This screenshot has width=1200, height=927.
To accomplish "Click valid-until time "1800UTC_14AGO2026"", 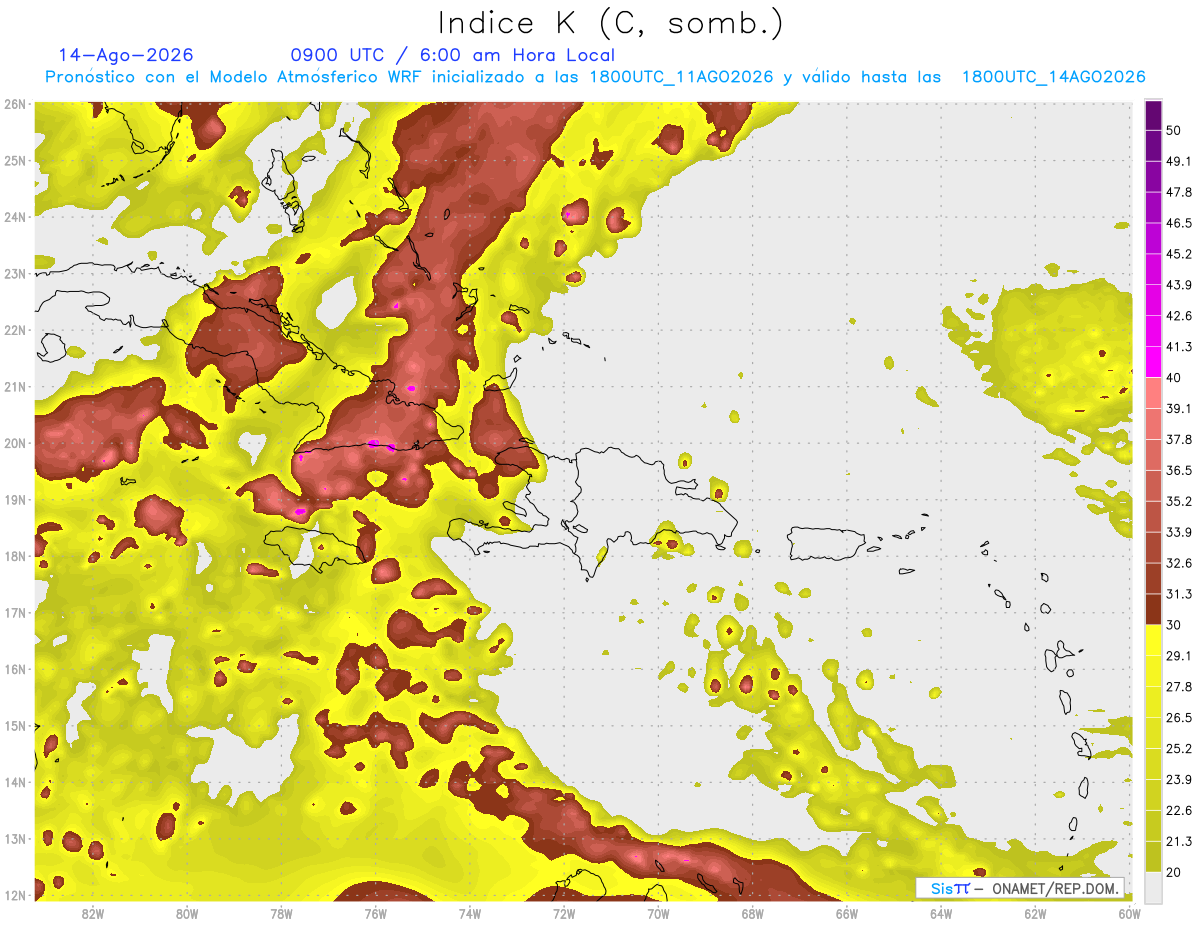I will pos(1053,77).
